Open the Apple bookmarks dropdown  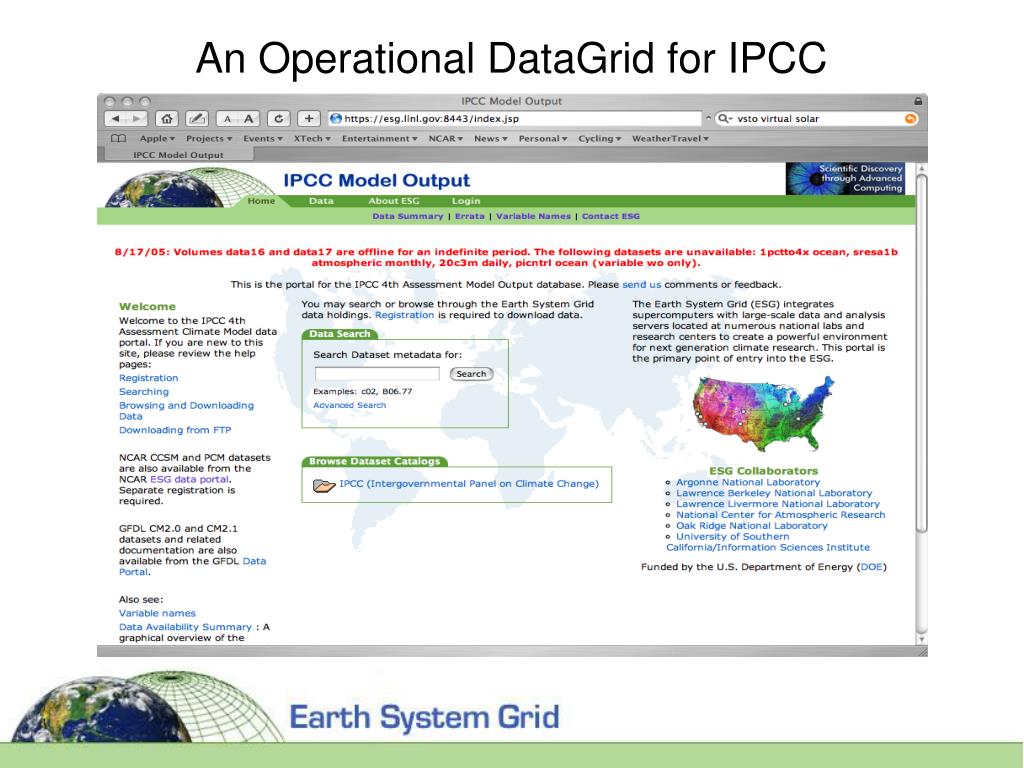(x=157, y=138)
